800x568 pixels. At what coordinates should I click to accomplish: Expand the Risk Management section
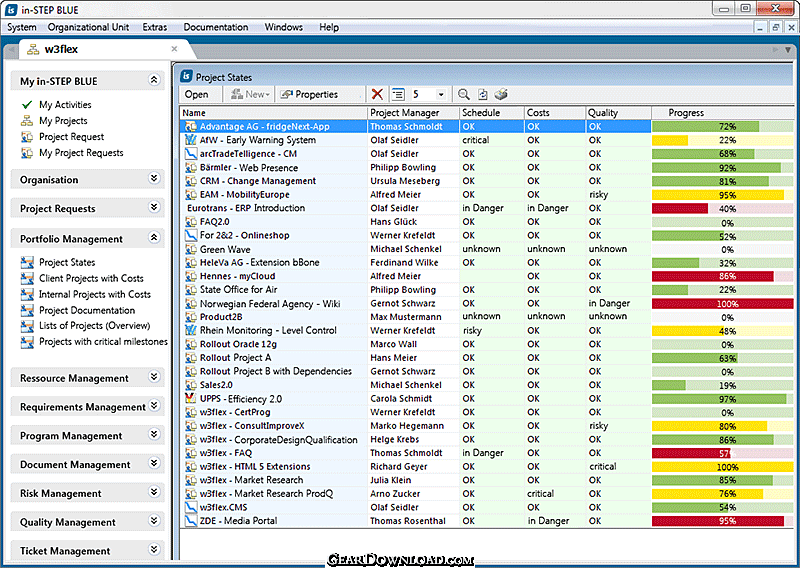[x=154, y=492]
